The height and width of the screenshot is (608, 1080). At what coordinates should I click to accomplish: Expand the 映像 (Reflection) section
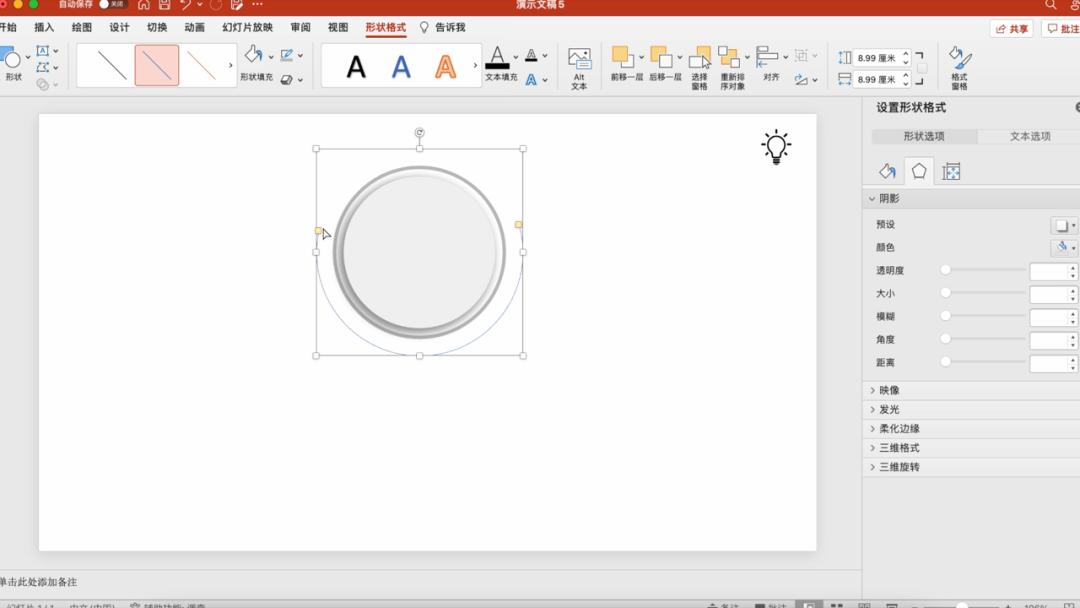coord(889,390)
